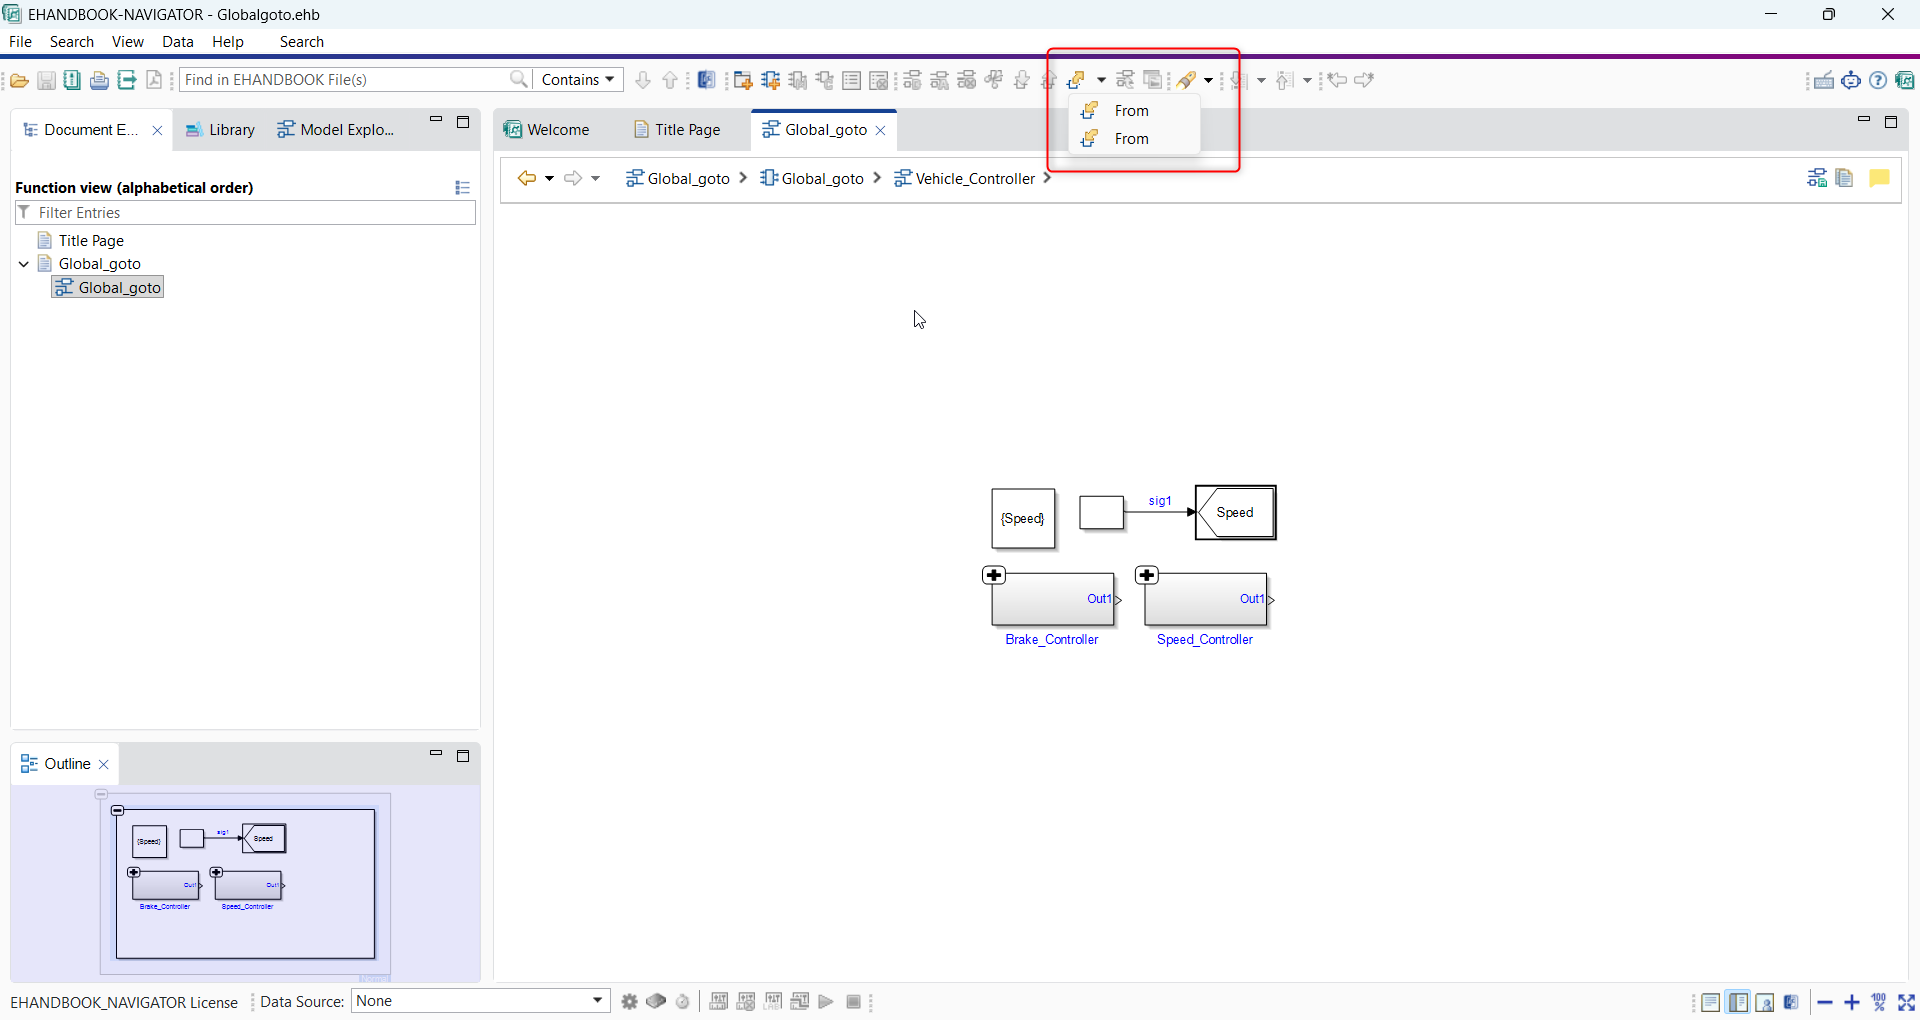Click the keyboard icon in top-right toolbar

1824,80
